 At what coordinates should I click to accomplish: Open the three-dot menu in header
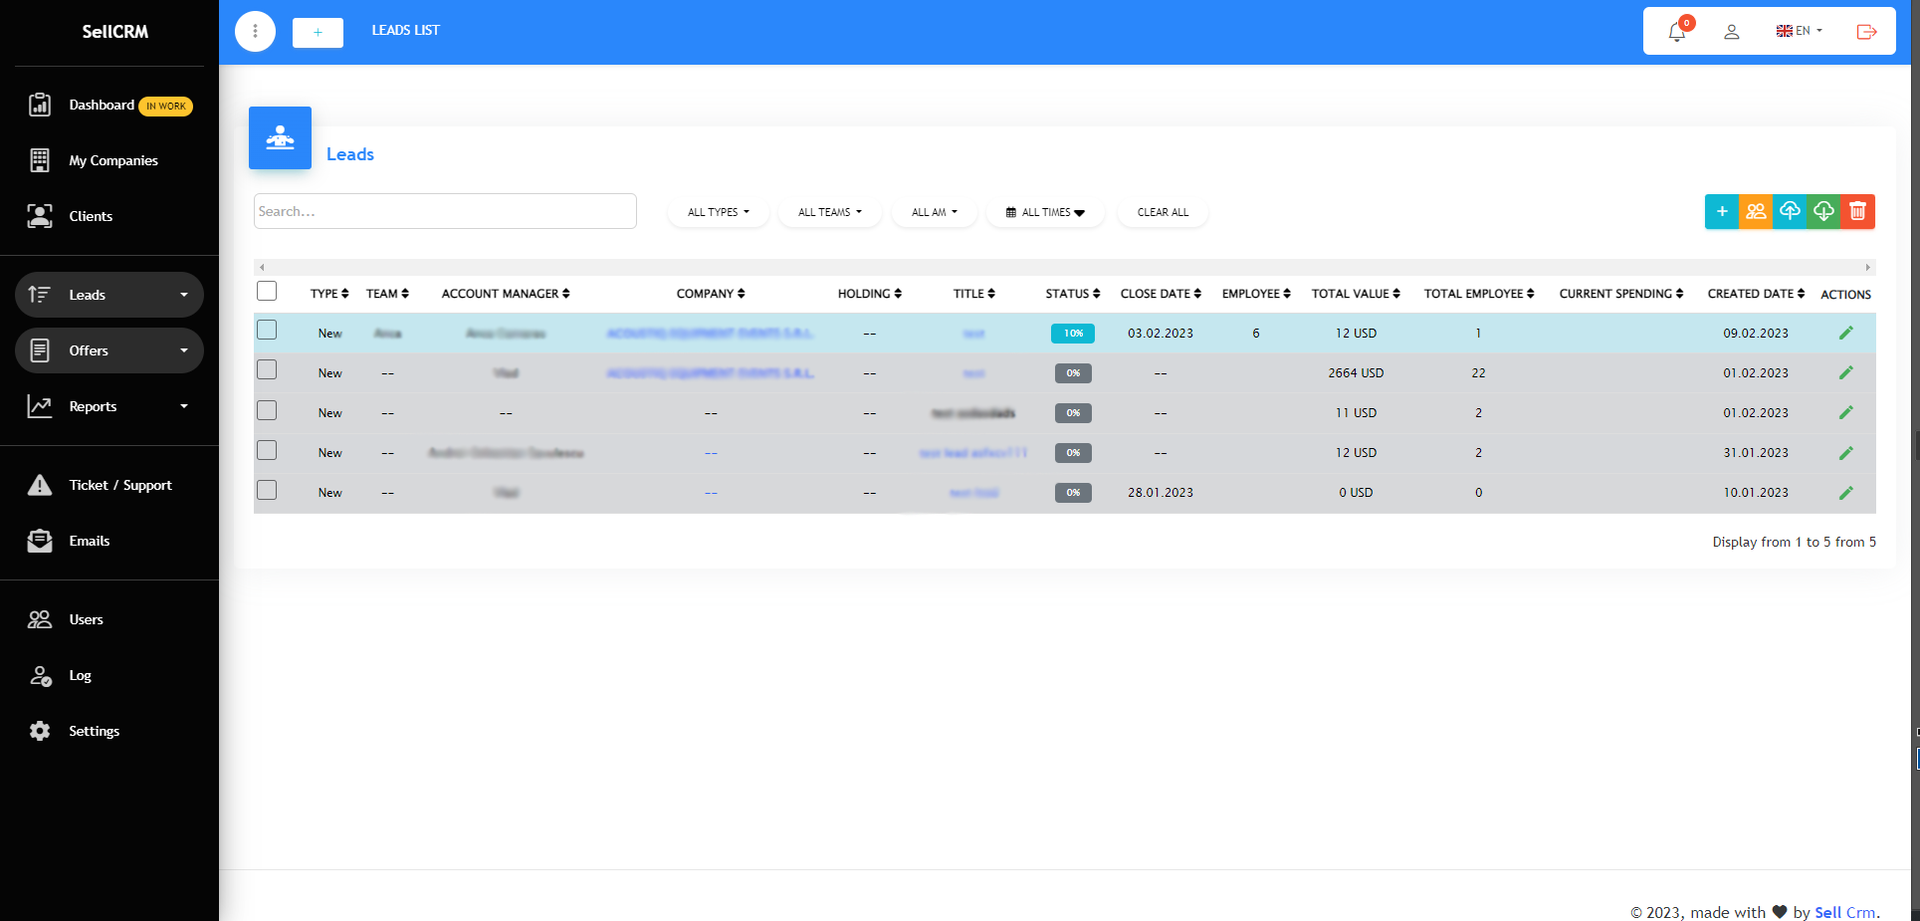pos(255,32)
